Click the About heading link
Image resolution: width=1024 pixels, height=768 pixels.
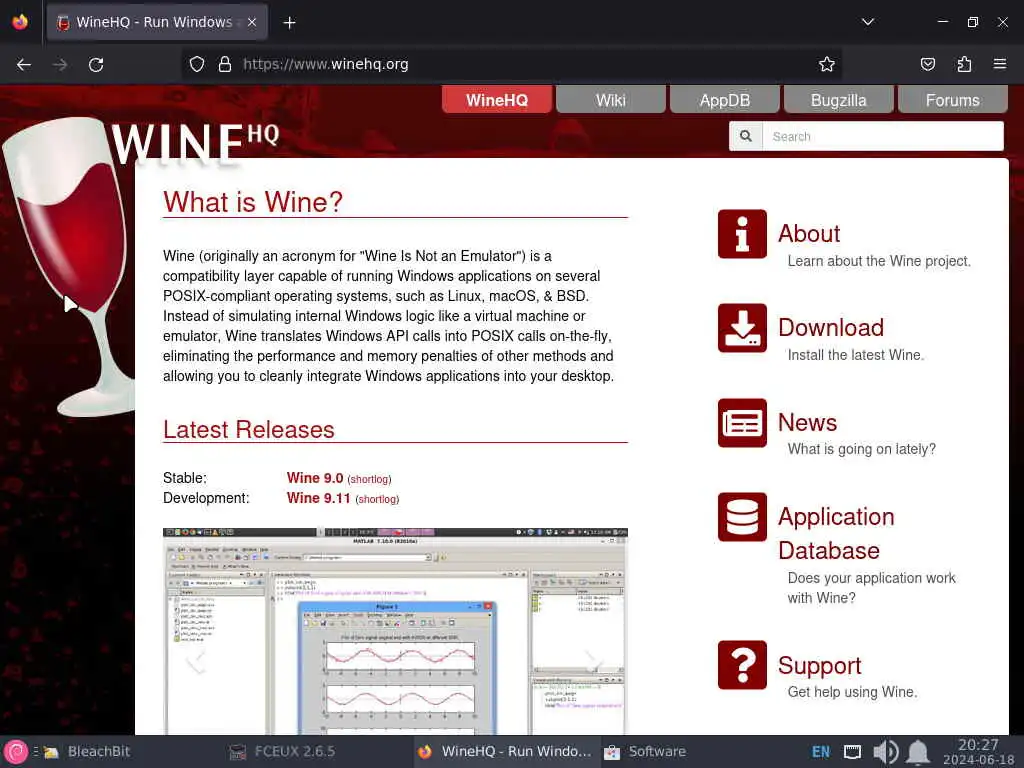[809, 234]
